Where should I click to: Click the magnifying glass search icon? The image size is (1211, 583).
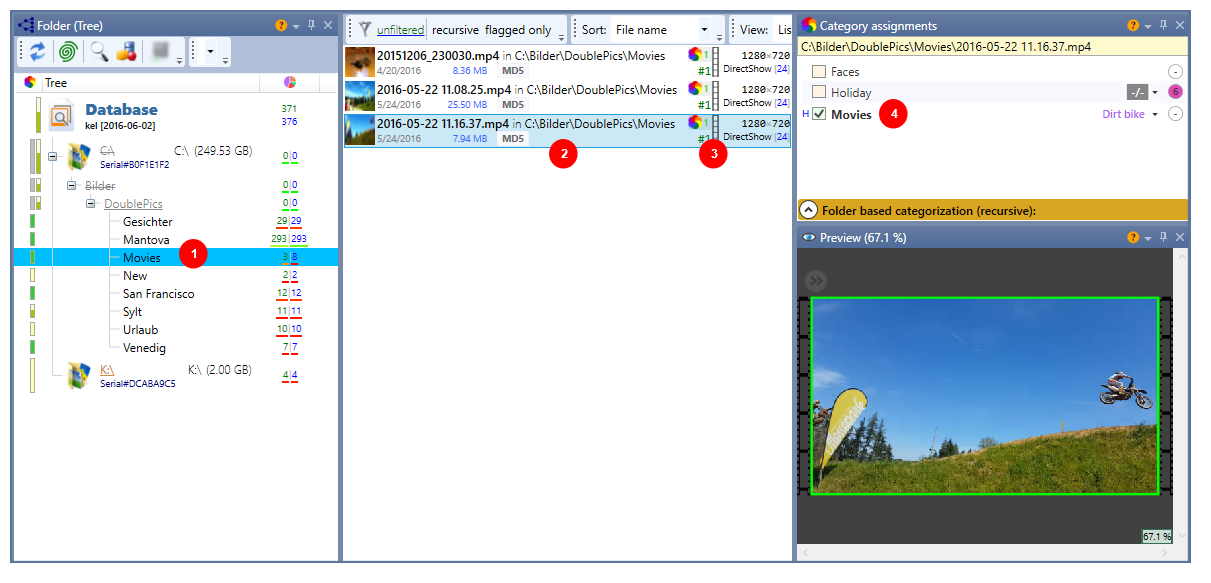point(99,52)
